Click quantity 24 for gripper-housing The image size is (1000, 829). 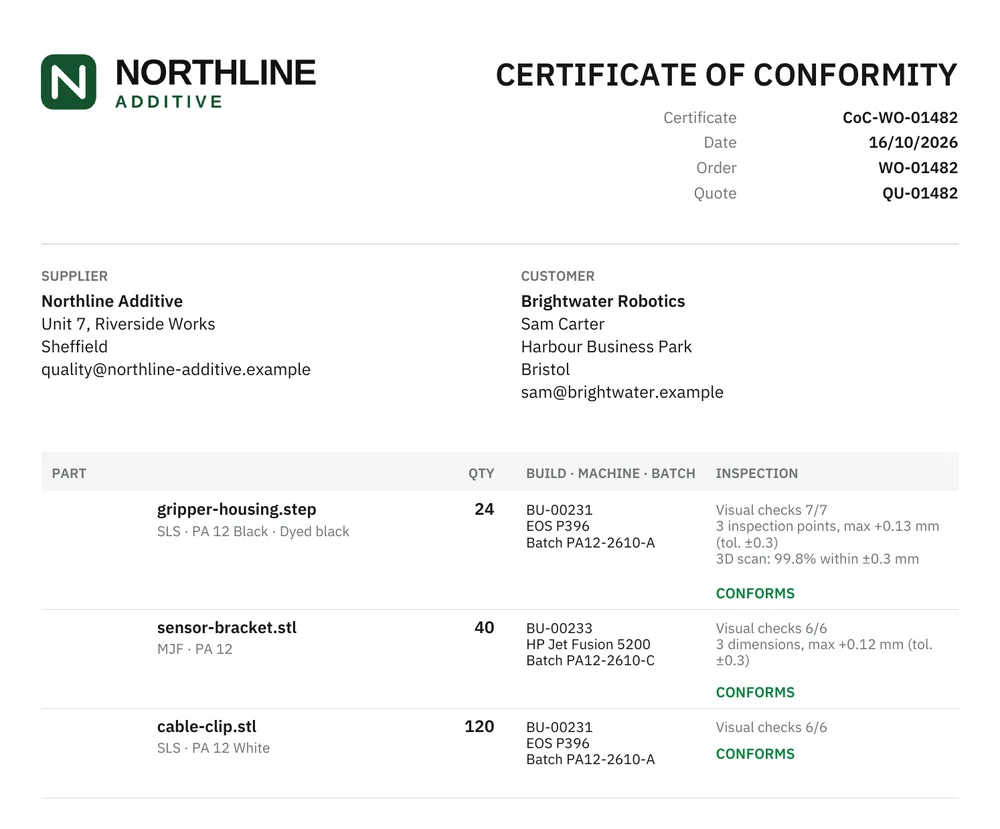484,510
